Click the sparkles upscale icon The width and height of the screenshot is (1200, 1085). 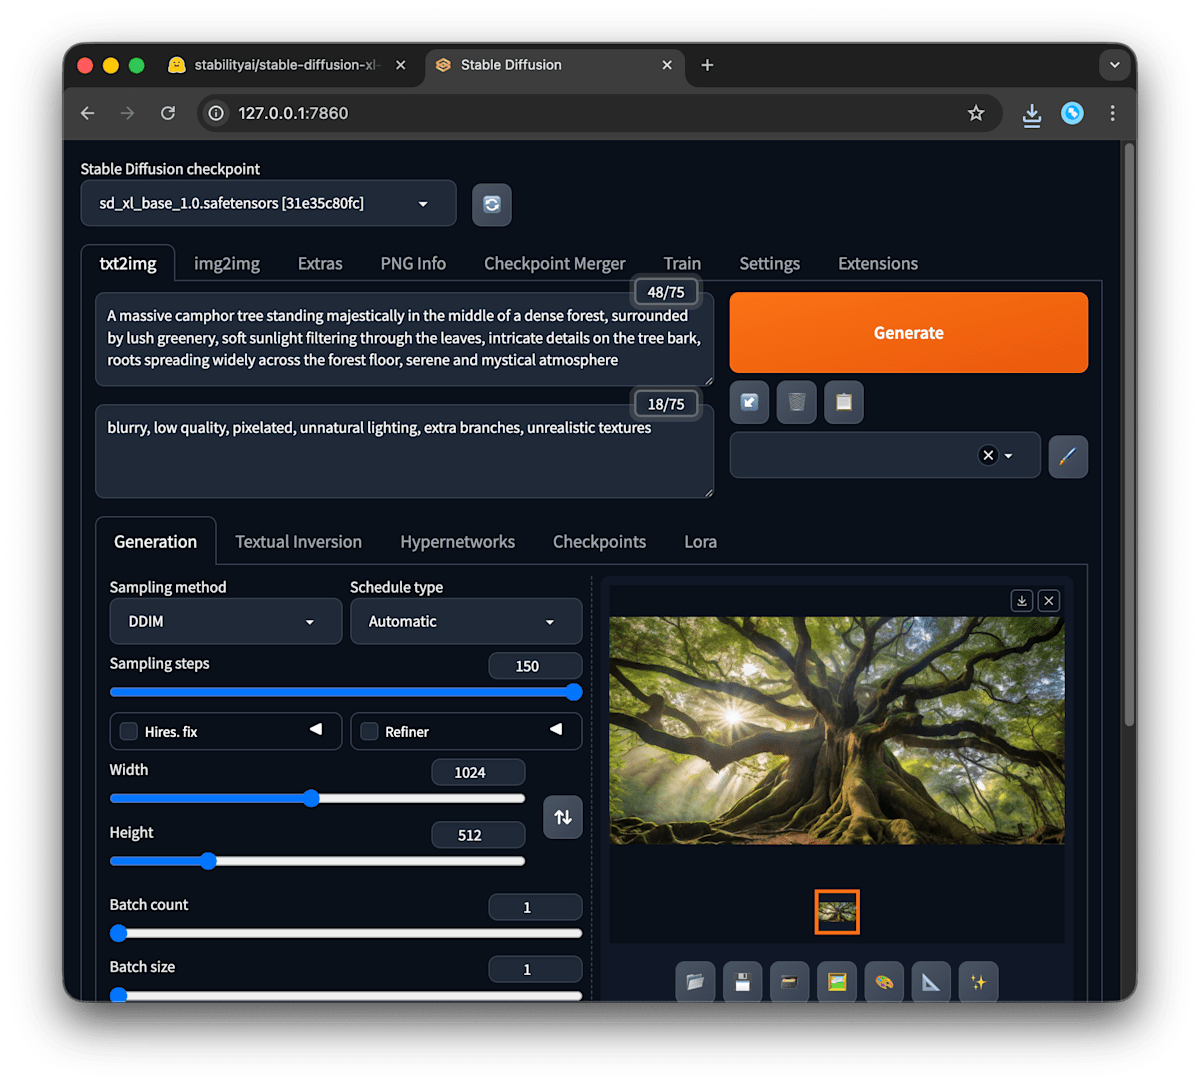pyautogui.click(x=978, y=982)
